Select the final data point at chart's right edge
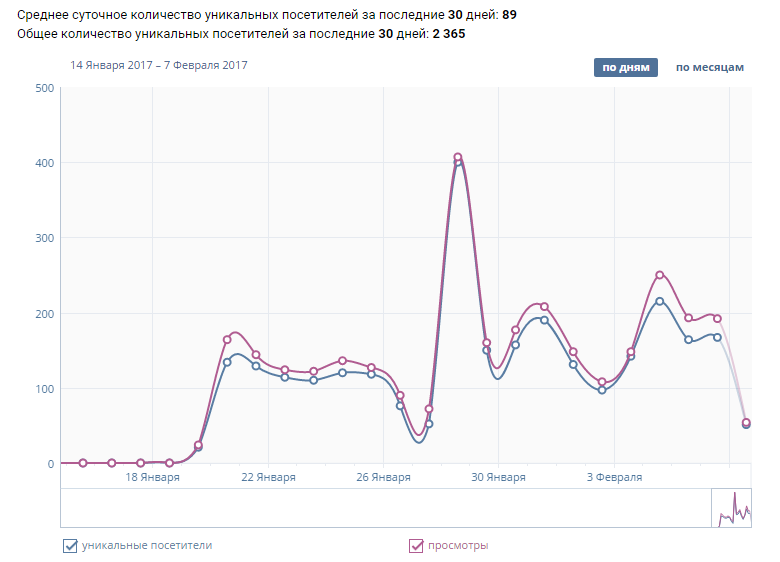Screen dimensions: 780x562 (x=746, y=423)
